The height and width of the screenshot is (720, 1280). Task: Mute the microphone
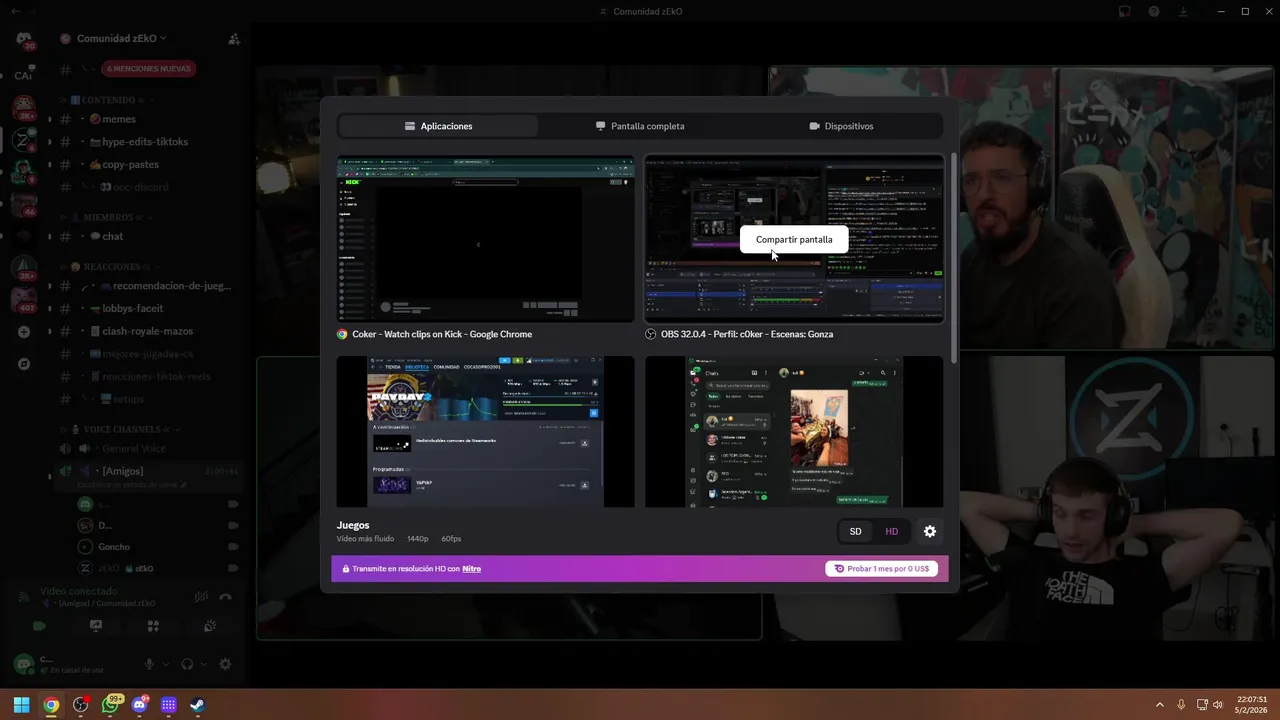click(x=150, y=664)
